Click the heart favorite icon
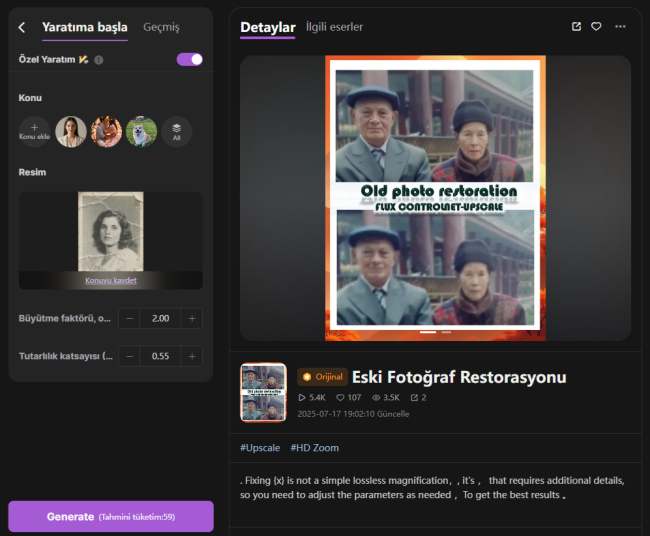 pyautogui.click(x=596, y=27)
